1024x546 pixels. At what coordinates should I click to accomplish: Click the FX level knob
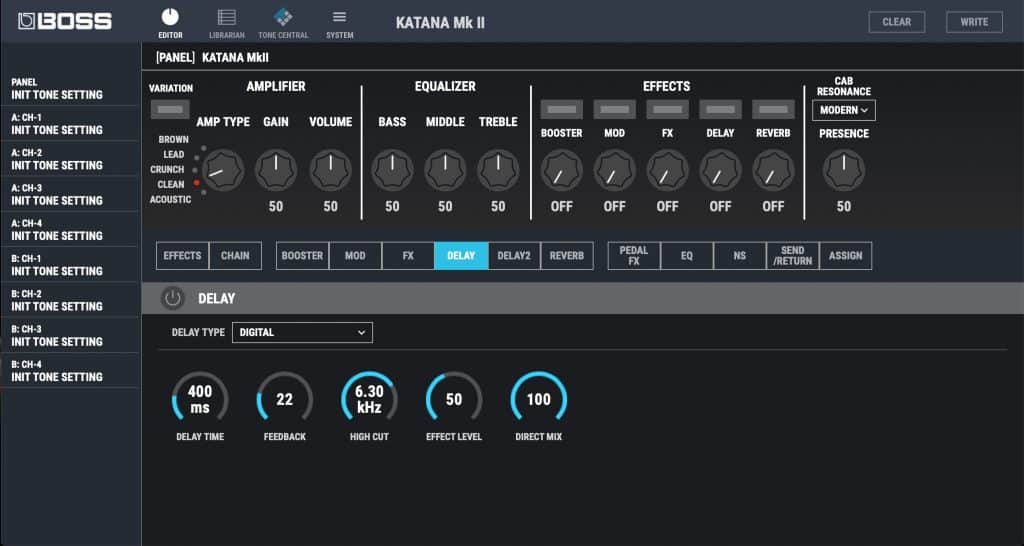pos(667,170)
